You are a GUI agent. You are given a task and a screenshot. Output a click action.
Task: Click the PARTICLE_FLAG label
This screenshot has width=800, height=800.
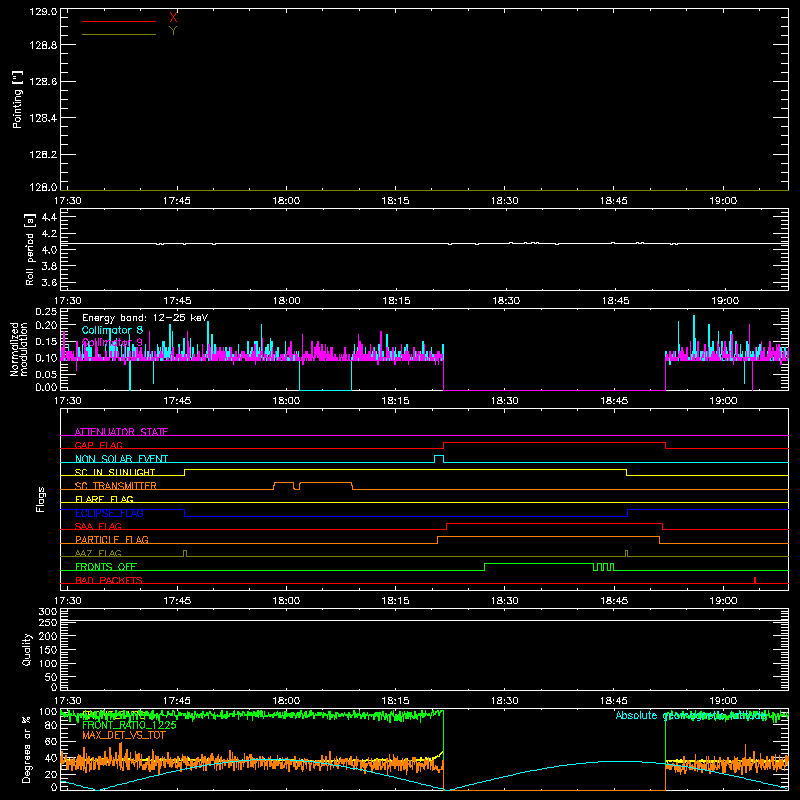pos(112,539)
